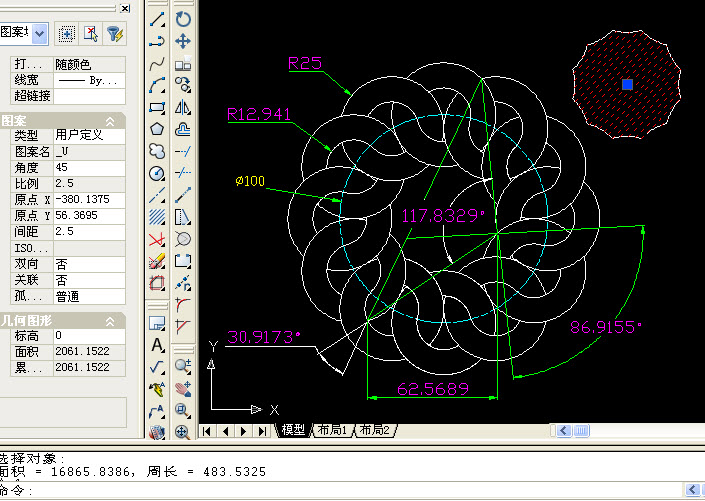Click the R25 dimension label
Viewport: 705px width, 501px height.
[x=305, y=63]
